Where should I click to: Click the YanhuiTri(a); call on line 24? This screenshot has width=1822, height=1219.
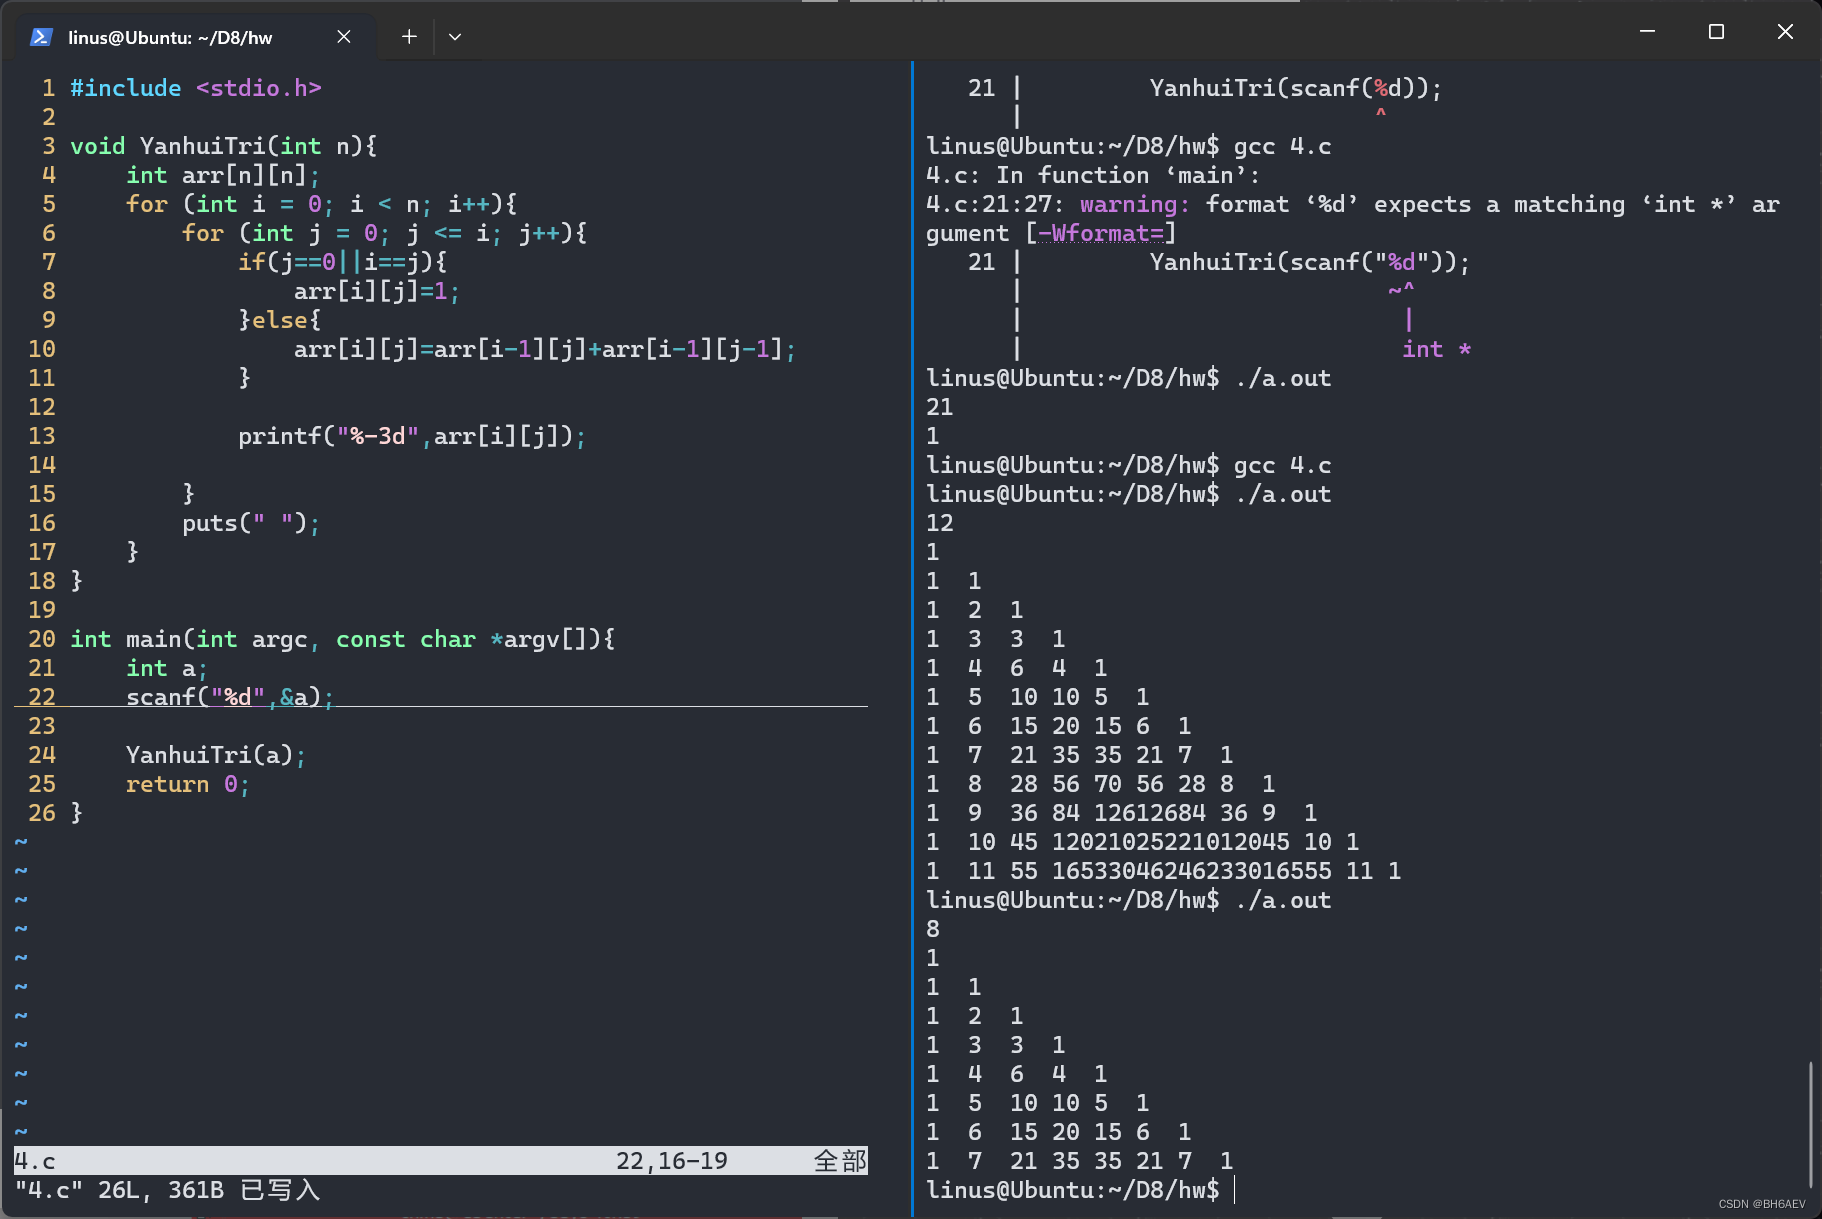(x=215, y=755)
